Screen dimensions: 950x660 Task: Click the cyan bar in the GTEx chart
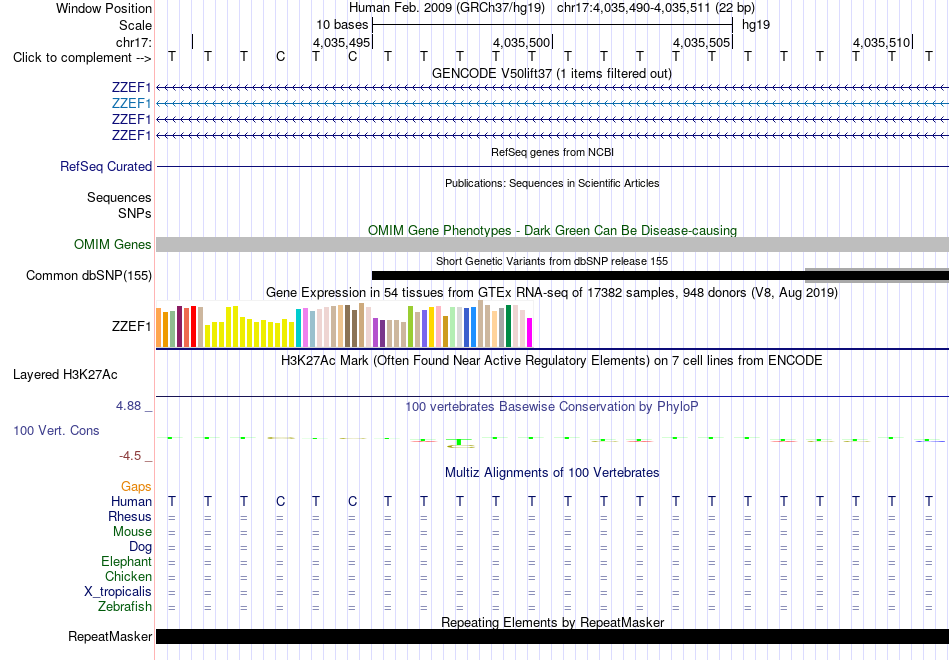pos(298,328)
